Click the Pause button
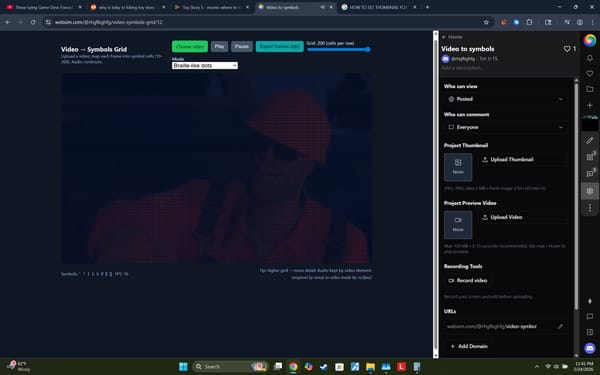600x375 pixels. (242, 46)
